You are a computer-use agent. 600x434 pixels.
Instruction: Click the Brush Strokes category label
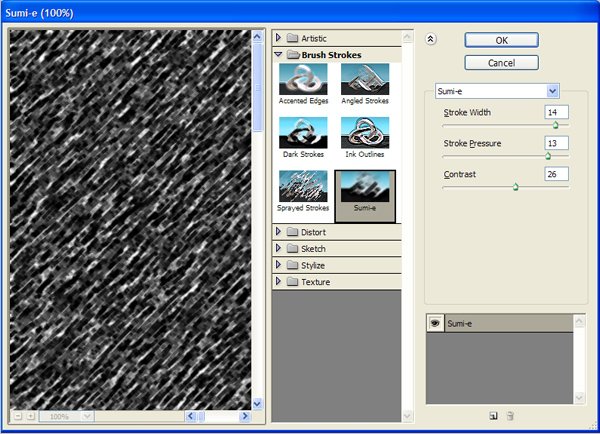point(331,55)
